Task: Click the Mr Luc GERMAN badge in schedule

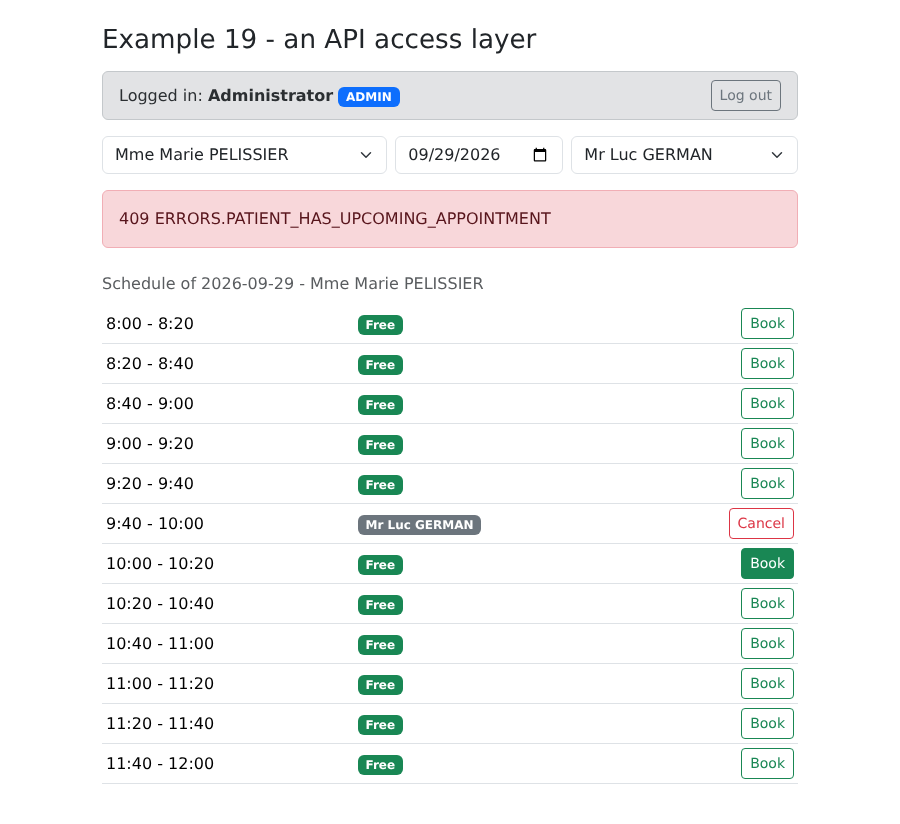Action: tap(420, 524)
